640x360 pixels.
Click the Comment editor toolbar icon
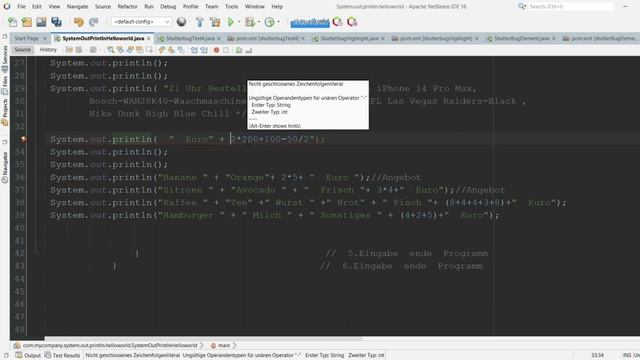coord(239,50)
